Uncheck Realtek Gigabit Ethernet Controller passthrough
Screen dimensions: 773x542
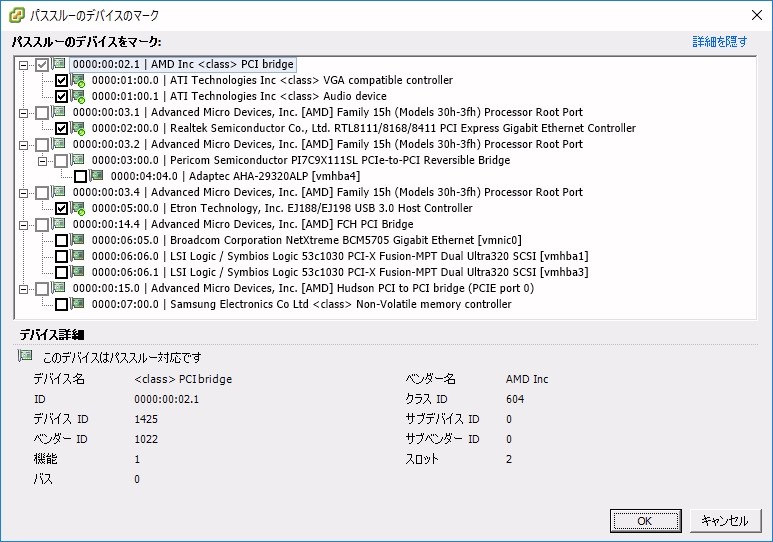[x=61, y=128]
